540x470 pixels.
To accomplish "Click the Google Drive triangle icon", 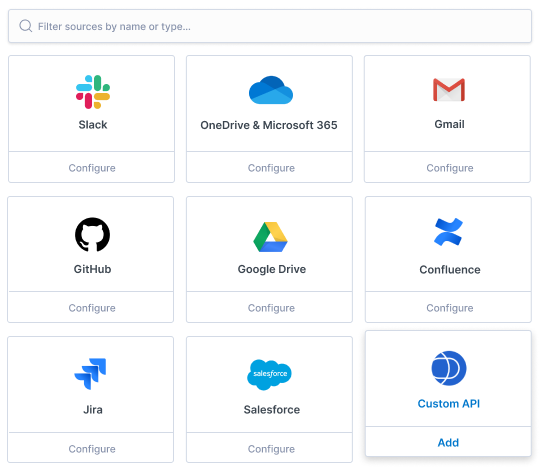I will click(270, 237).
